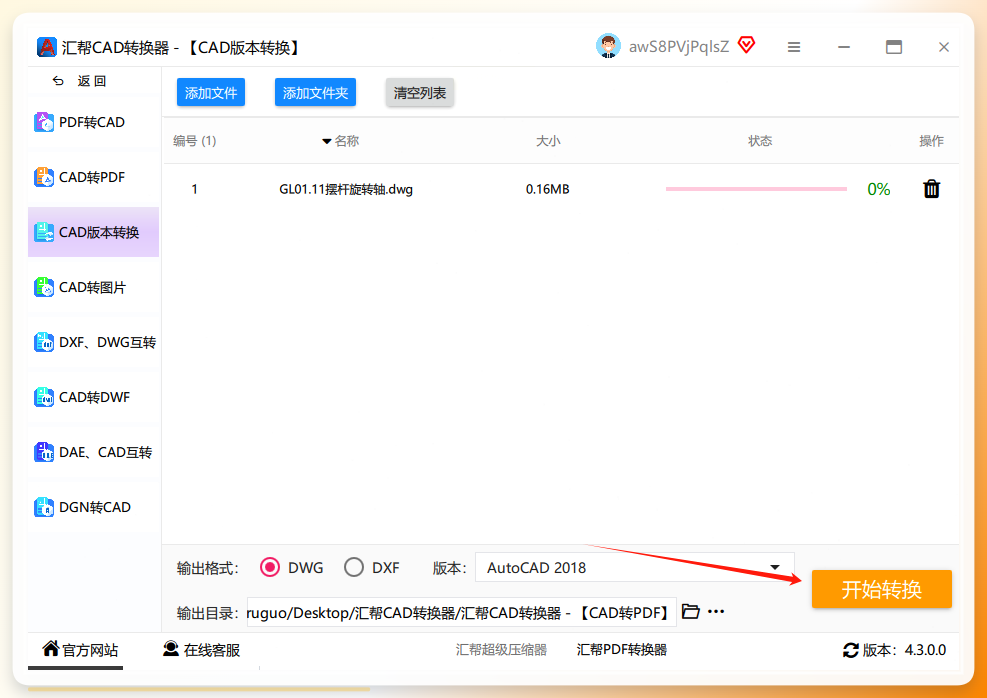Open the 汇帮PDF转换器 link
The height and width of the screenshot is (698, 987).
tap(621, 650)
